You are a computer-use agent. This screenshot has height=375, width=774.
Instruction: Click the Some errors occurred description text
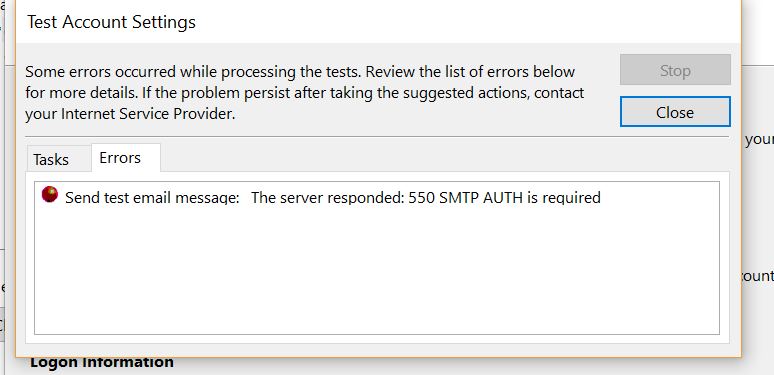pos(305,93)
